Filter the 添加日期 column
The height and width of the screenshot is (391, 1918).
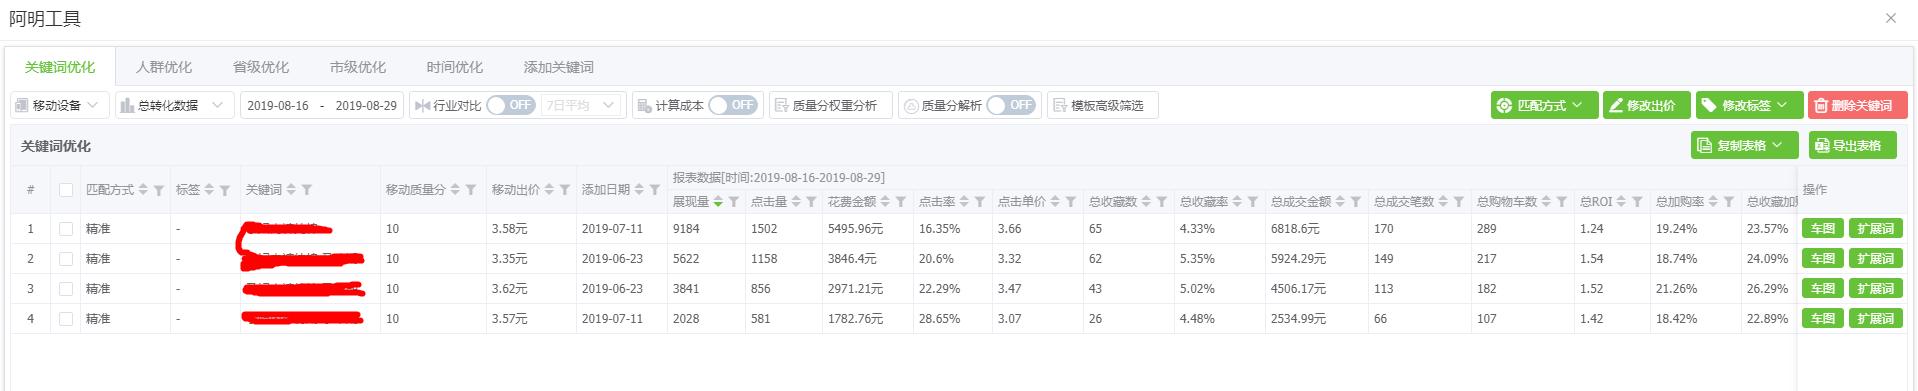click(x=655, y=190)
